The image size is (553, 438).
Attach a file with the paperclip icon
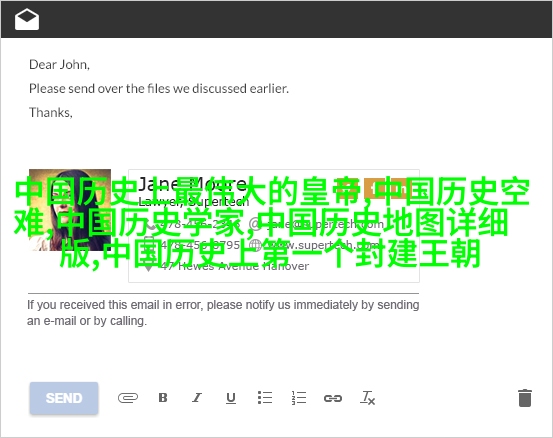[x=128, y=398]
